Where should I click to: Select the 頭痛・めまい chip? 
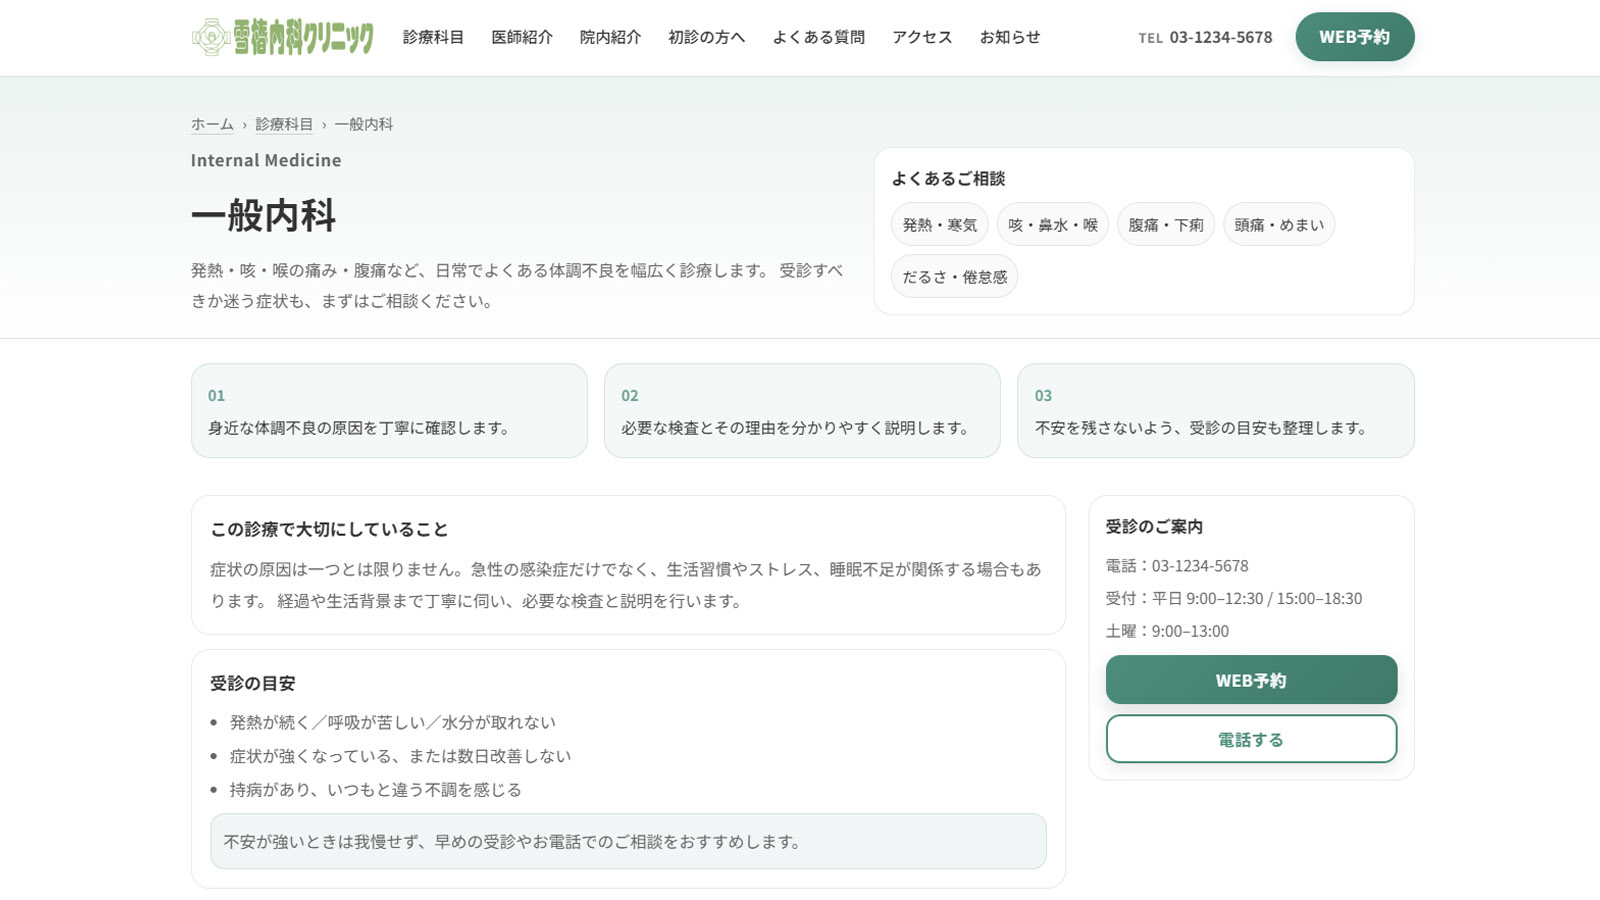click(1278, 225)
